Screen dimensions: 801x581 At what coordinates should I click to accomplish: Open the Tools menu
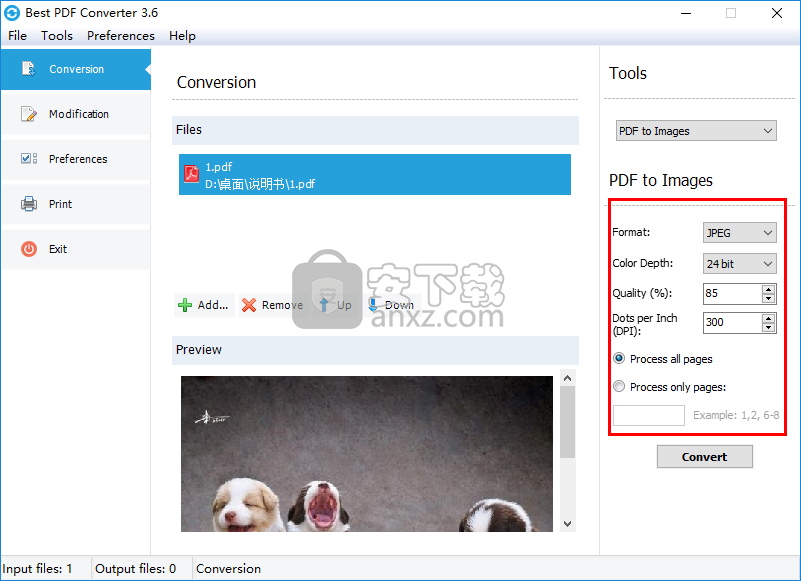coord(57,35)
